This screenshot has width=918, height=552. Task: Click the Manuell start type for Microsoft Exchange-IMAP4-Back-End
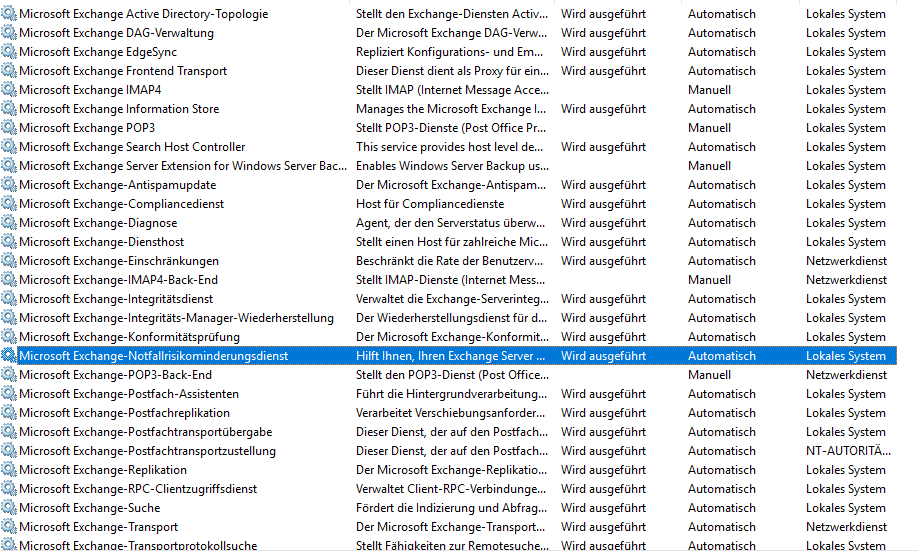point(709,280)
